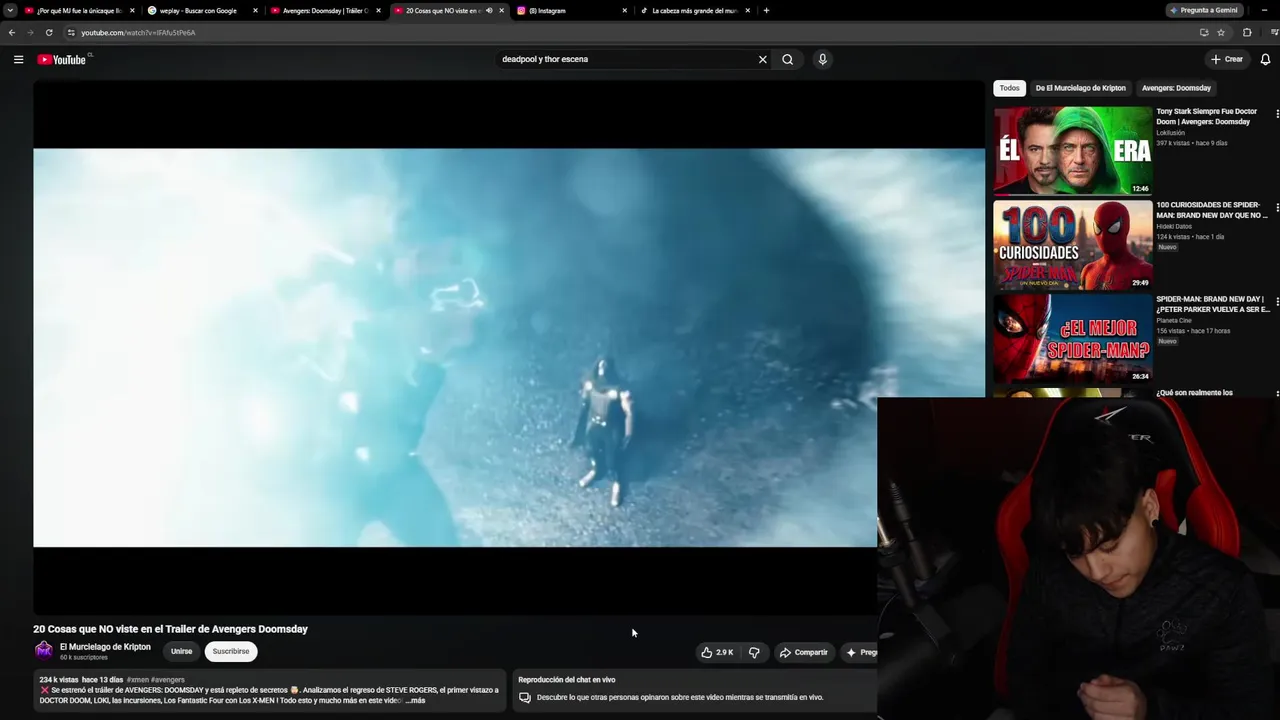
Task: Subscribe with the 'Suscribirse' button
Action: pyautogui.click(x=231, y=651)
